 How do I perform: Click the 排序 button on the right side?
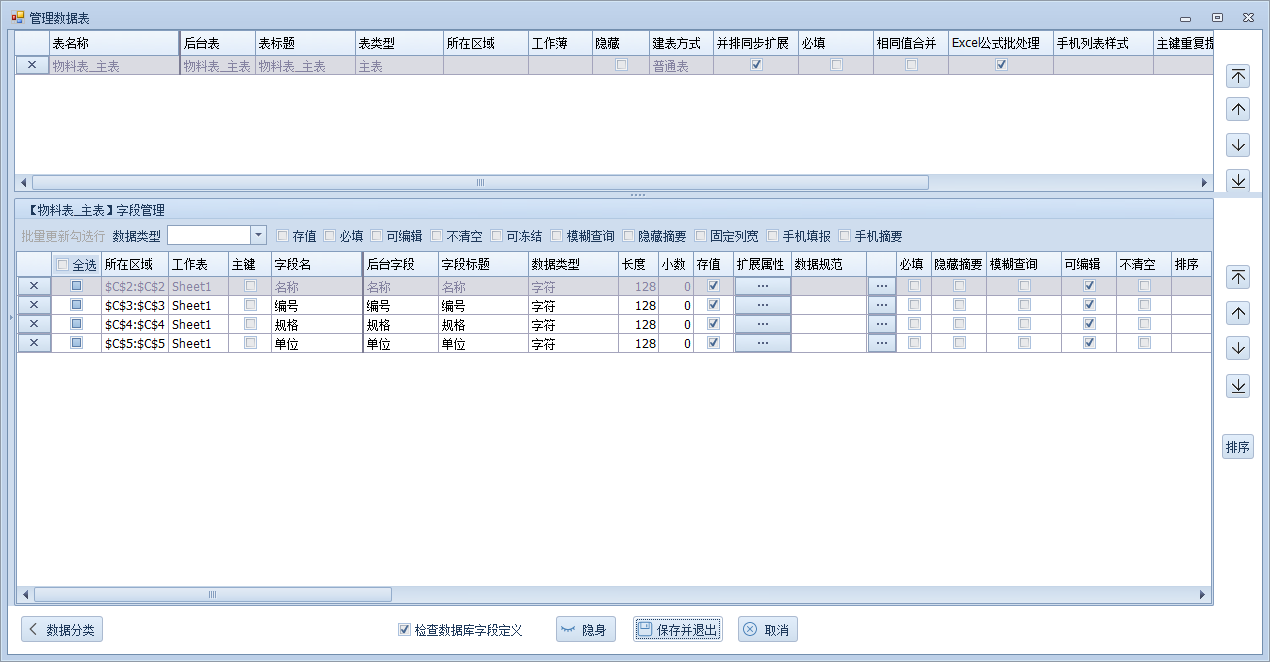tap(1237, 447)
